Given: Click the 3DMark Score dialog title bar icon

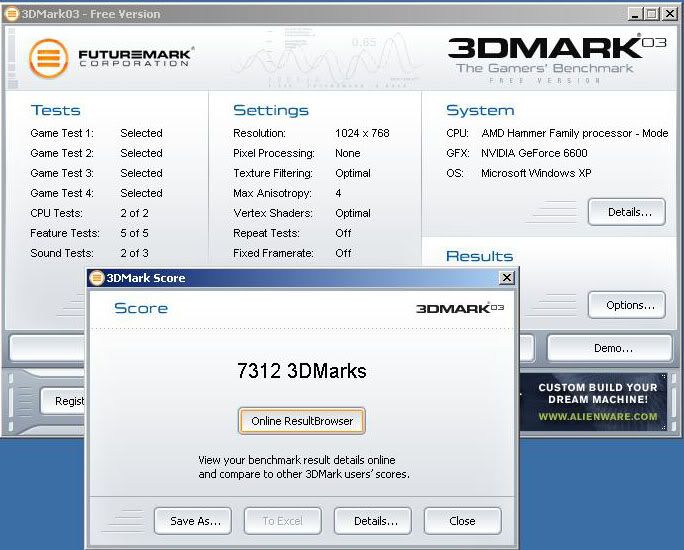Looking at the screenshot, I should [x=97, y=278].
